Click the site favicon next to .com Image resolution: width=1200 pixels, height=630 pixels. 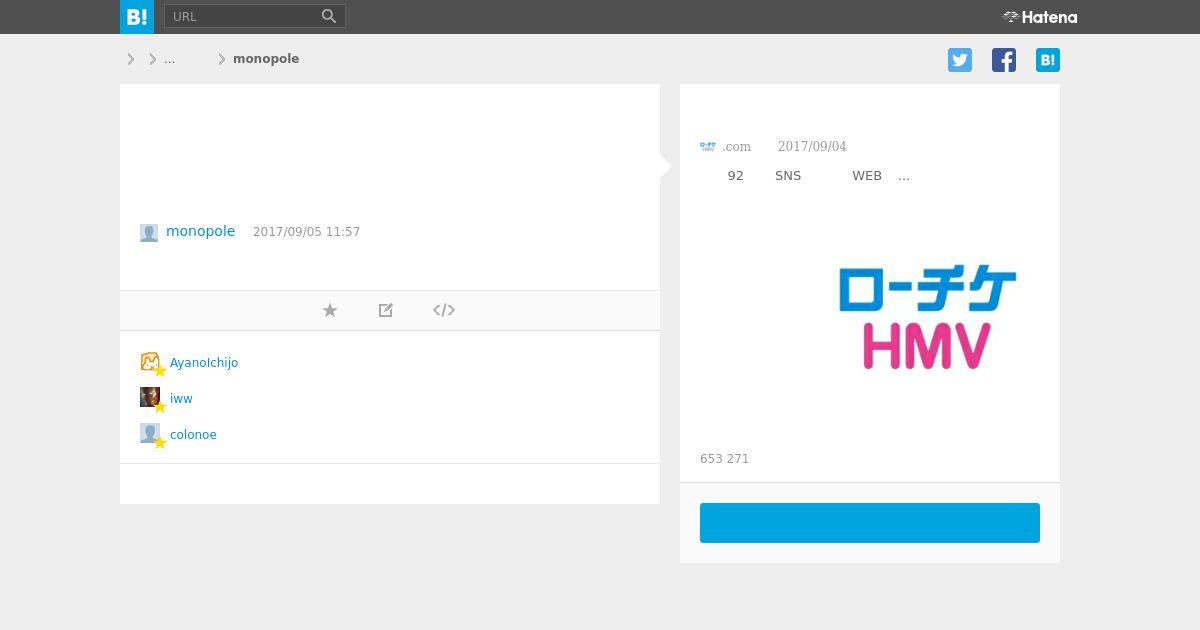point(708,146)
